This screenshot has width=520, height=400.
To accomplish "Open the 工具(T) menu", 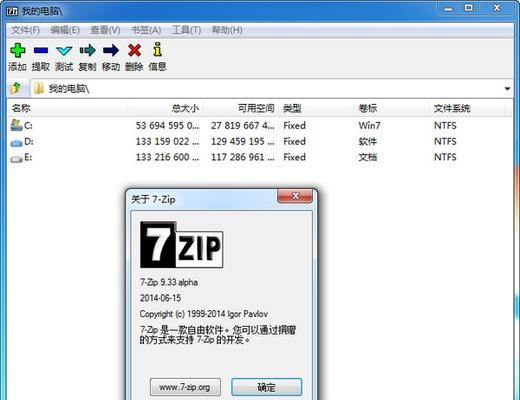I will (x=186, y=30).
